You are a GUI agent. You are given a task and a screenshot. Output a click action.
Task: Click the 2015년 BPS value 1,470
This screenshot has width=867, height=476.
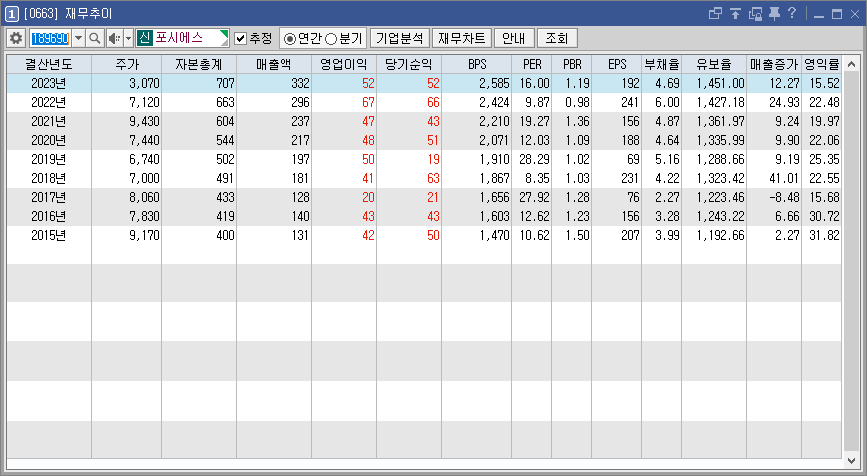tap(494, 235)
